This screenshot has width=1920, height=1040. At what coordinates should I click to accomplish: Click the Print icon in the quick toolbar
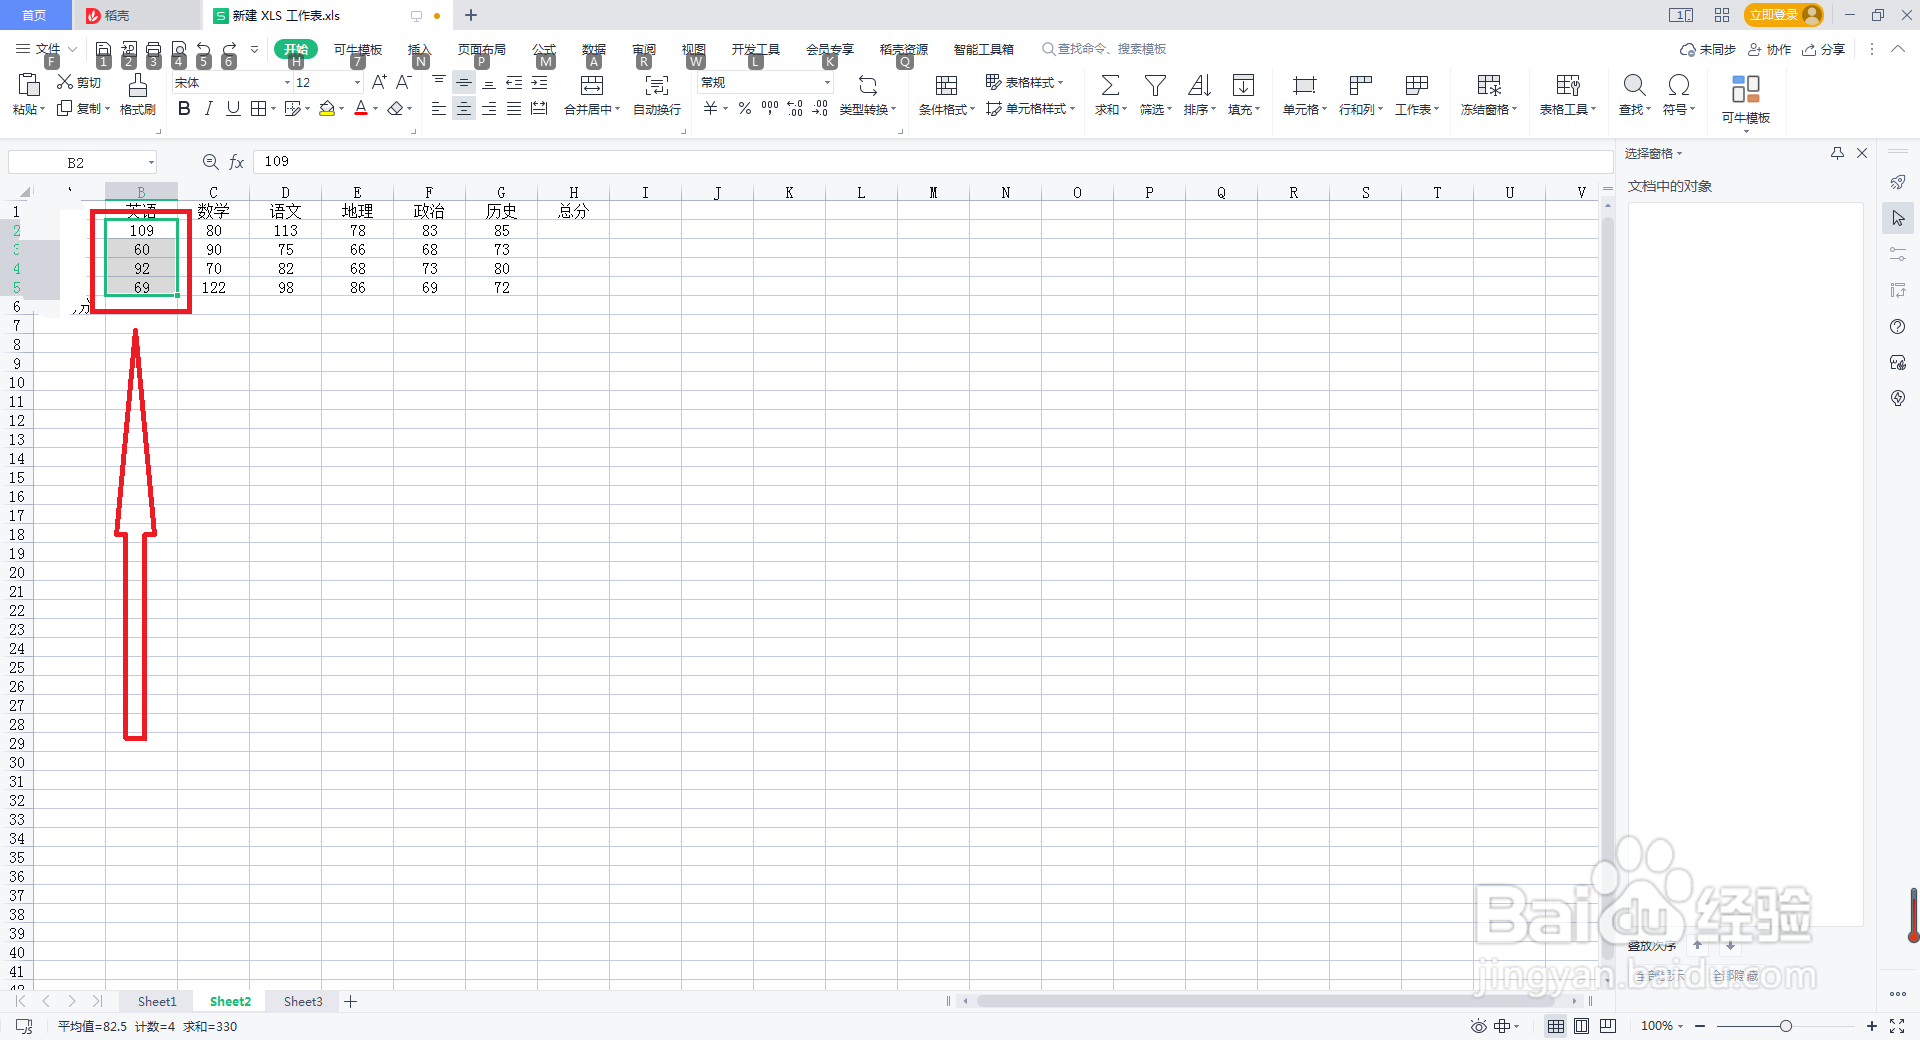154,49
